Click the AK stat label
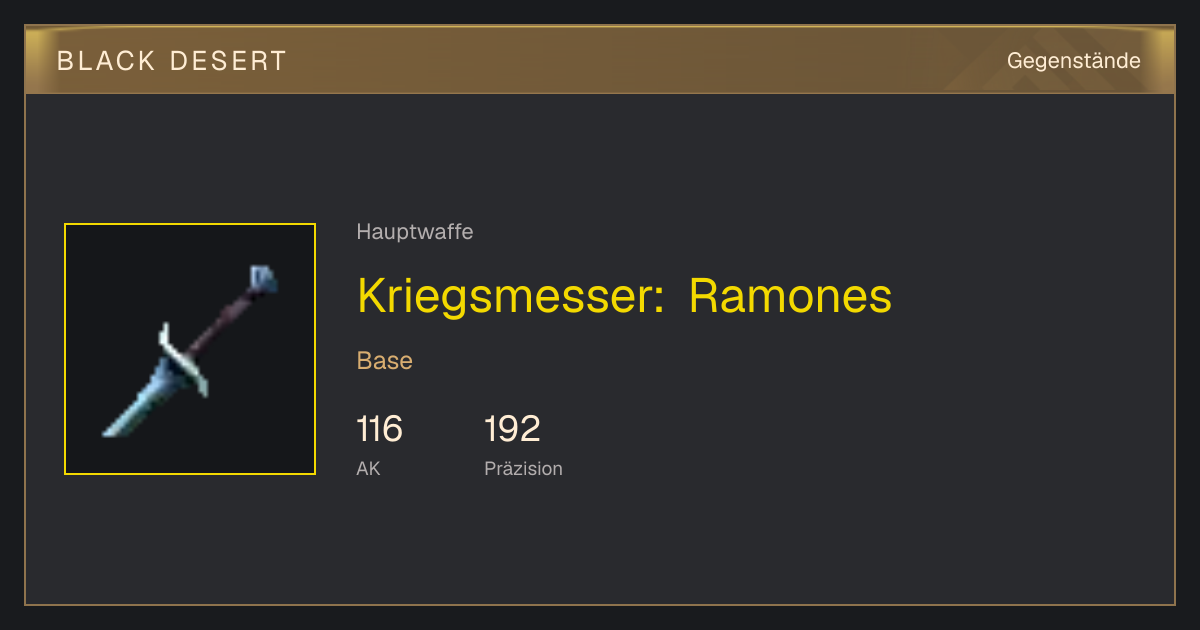 (368, 468)
